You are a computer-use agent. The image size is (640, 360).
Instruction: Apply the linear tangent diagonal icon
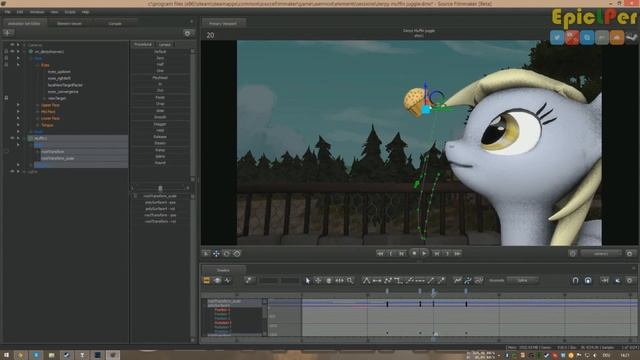[430, 280]
